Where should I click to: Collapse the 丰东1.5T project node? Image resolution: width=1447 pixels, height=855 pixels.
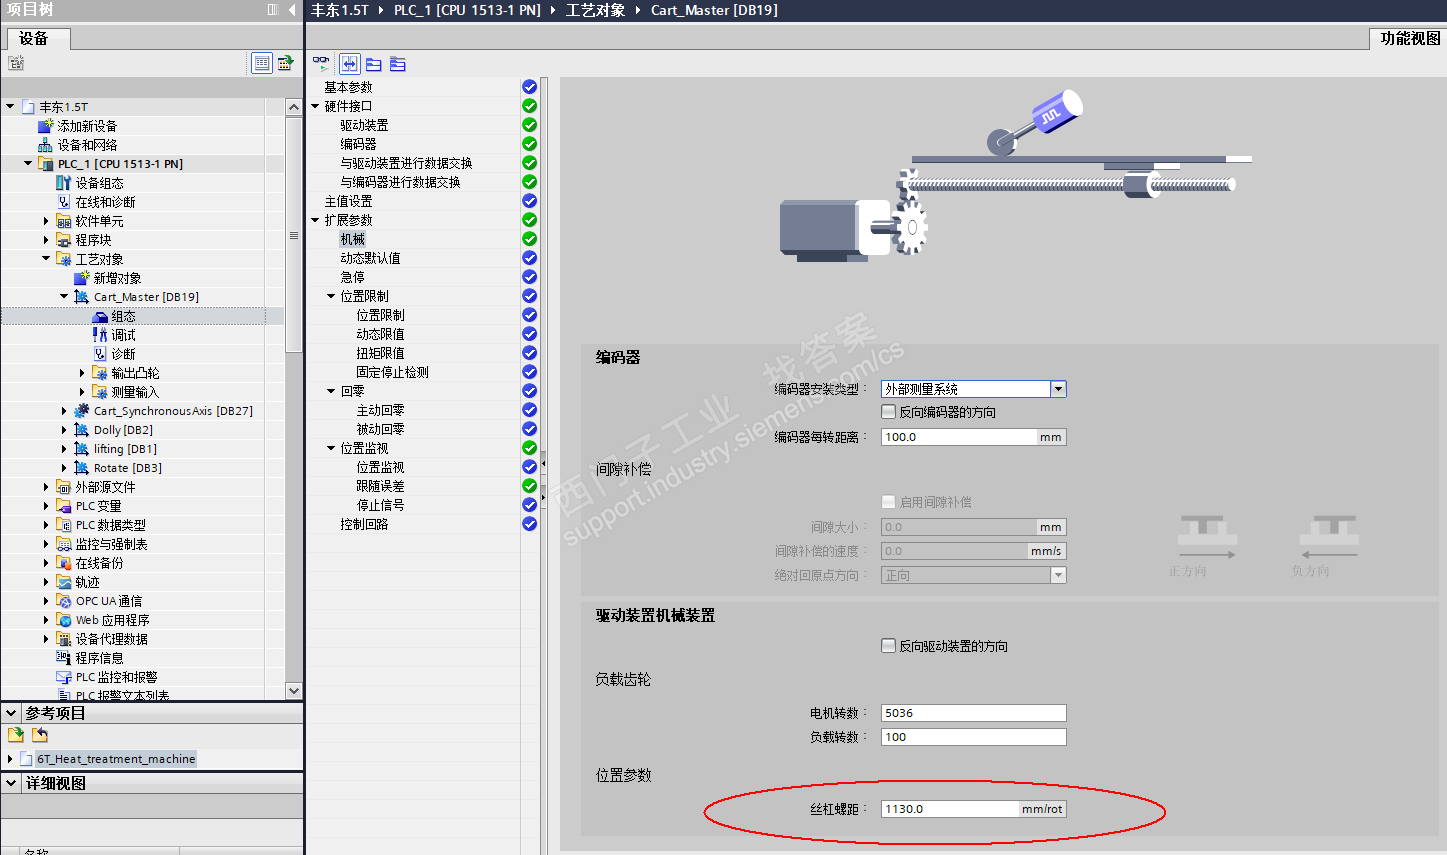[10, 106]
